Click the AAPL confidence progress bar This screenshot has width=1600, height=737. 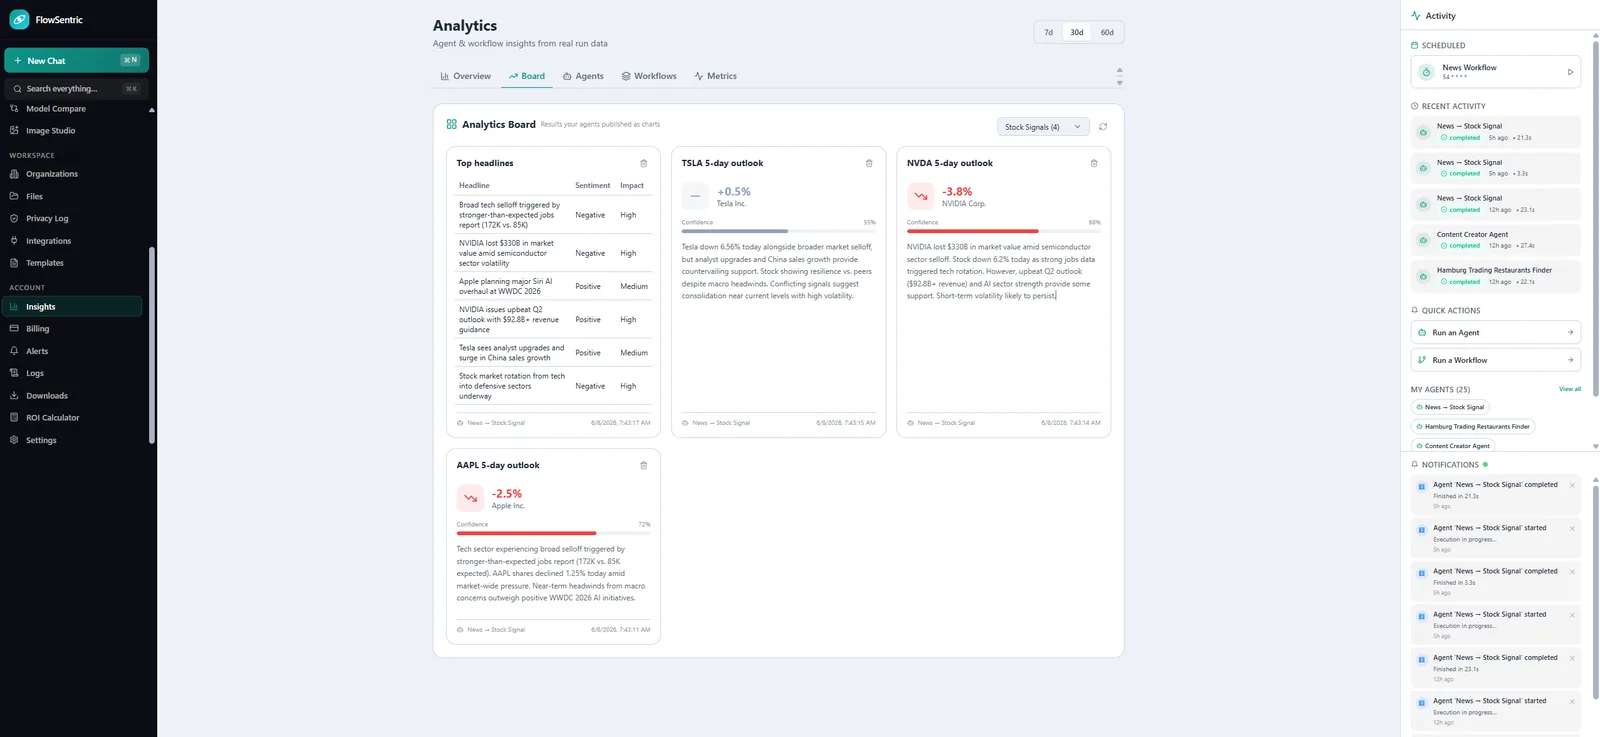(553, 533)
